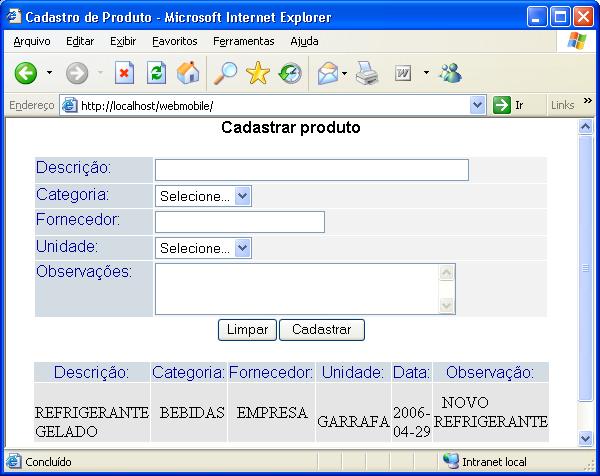Open the Messenger icon in toolbar

pos(450,73)
